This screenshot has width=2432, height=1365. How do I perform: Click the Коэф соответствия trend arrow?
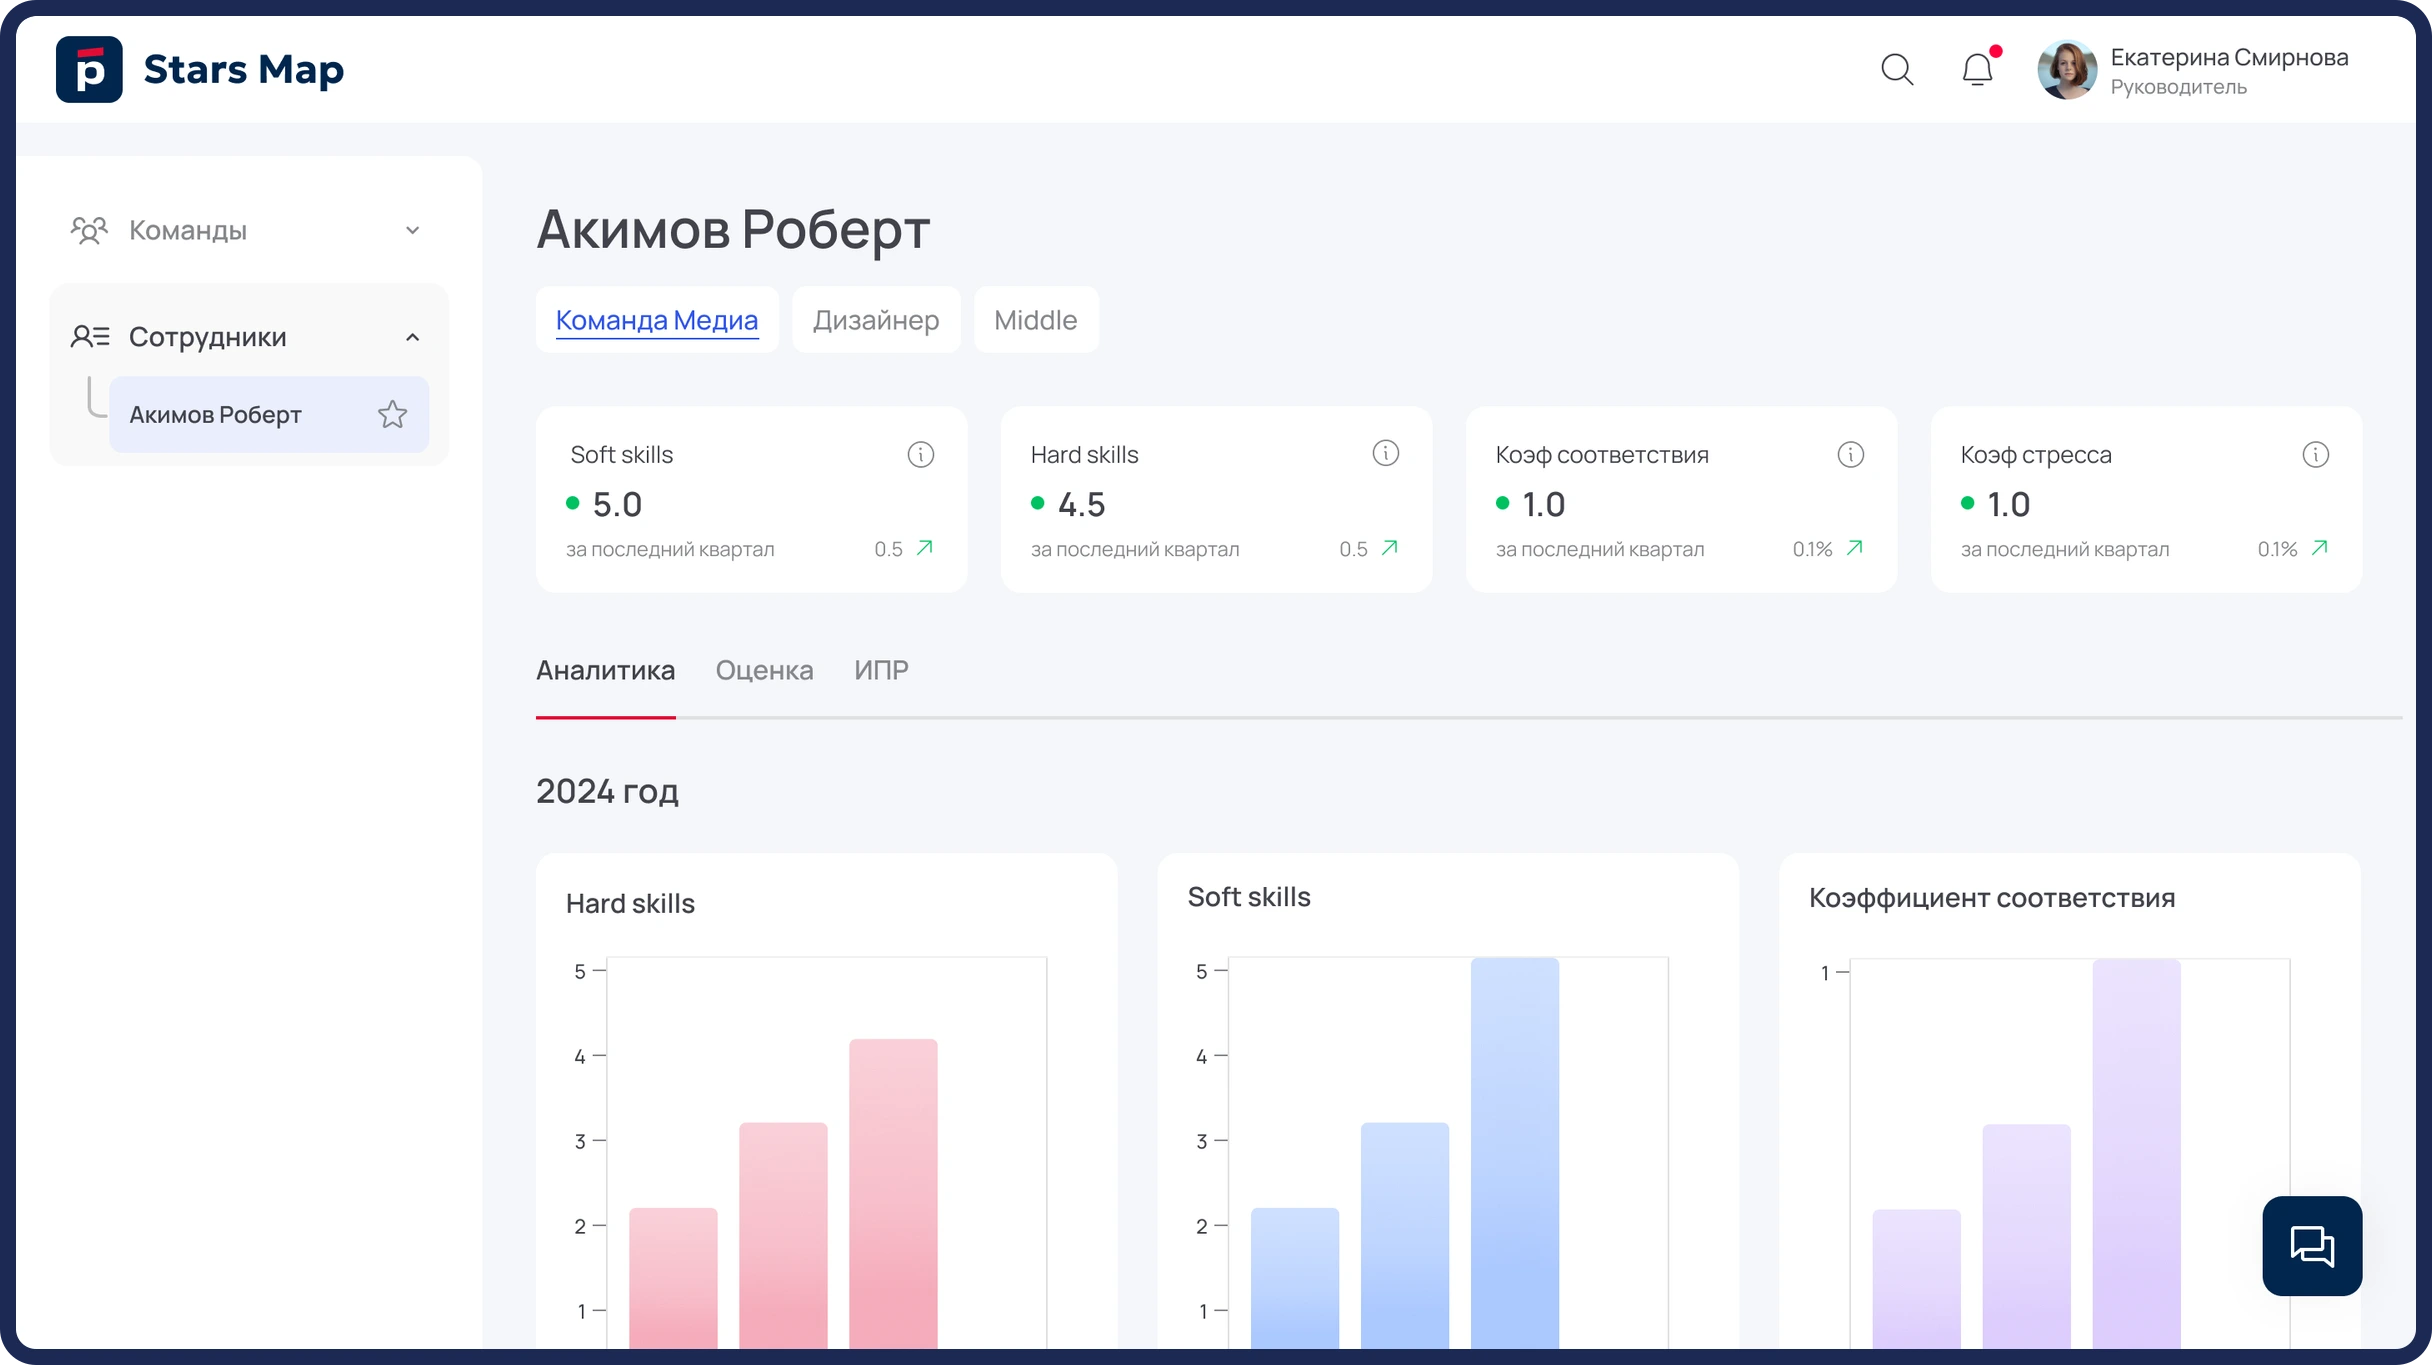1855,548
